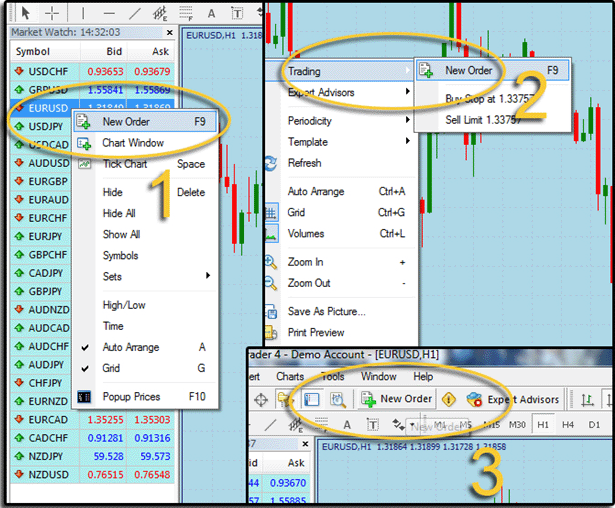Expand the Periodicity submenu arrow
This screenshot has width=615, height=508.
(x=408, y=120)
